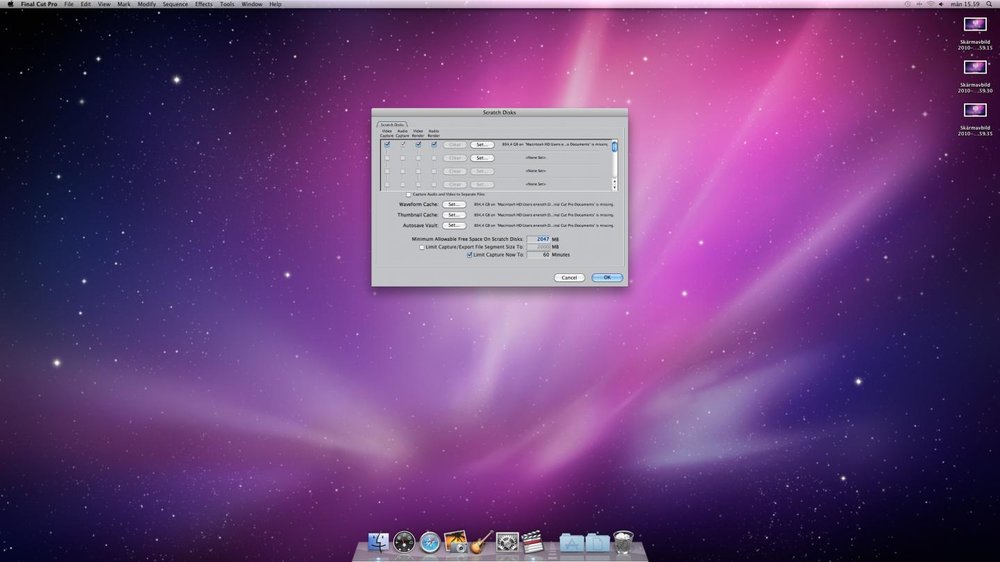Uncheck Limit Capture Now To option

pyautogui.click(x=469, y=255)
